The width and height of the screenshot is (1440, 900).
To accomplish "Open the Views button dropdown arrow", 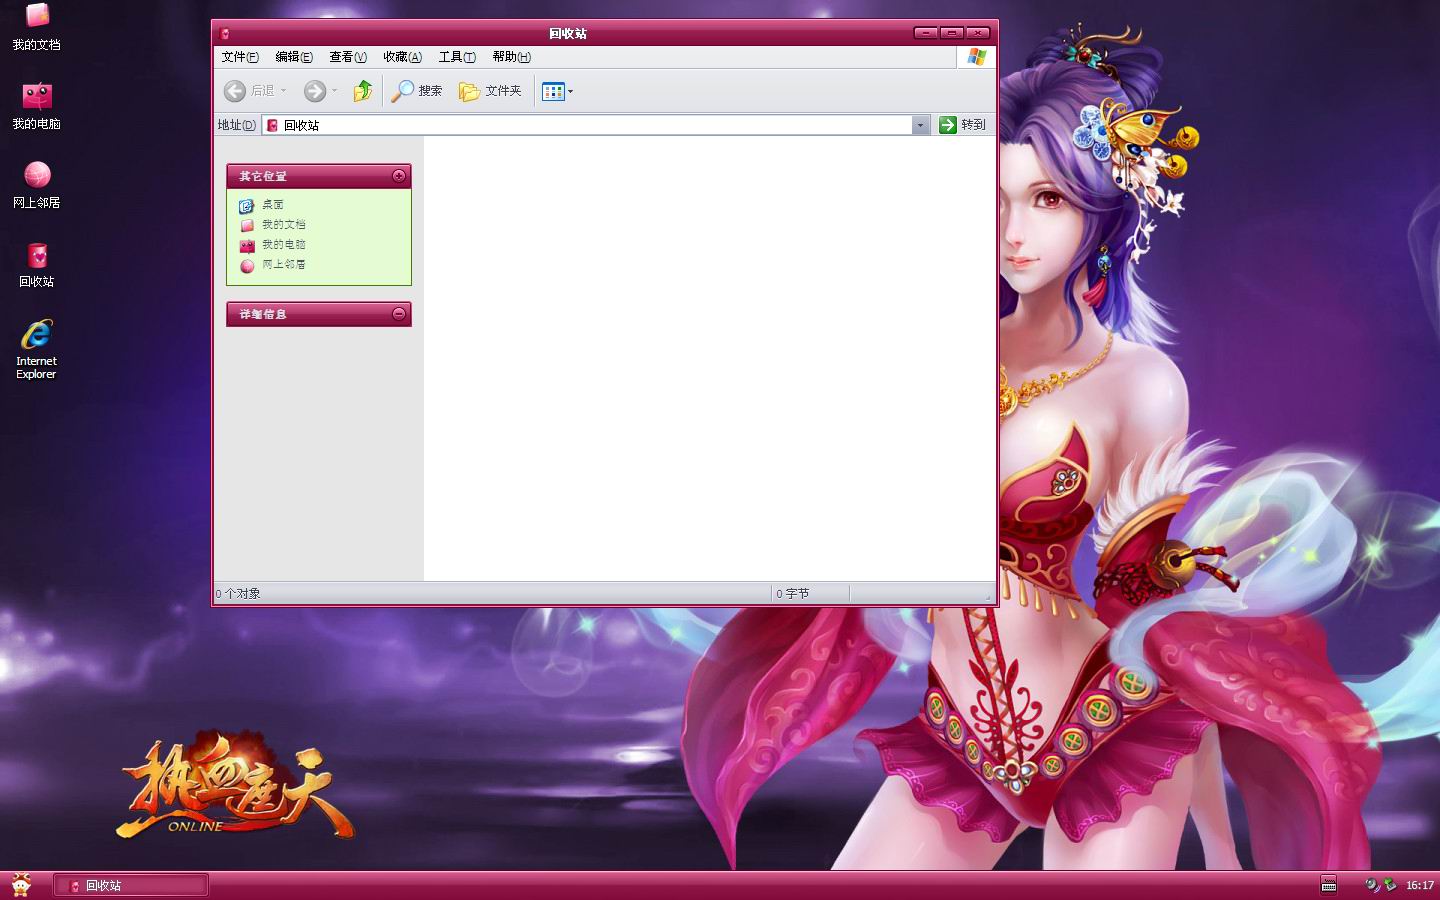I will pos(571,92).
